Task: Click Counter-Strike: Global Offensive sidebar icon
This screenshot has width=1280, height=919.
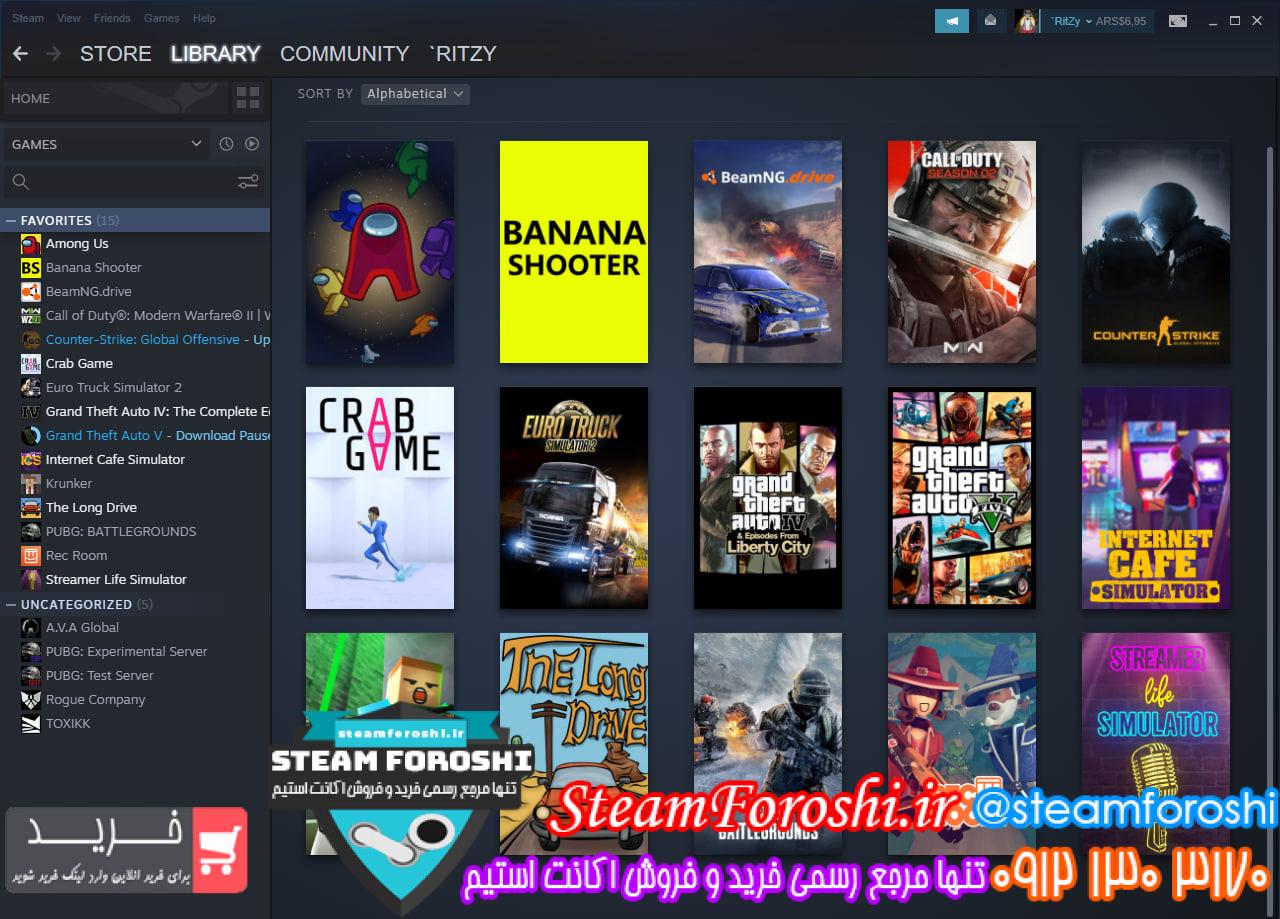Action: click(x=31, y=340)
